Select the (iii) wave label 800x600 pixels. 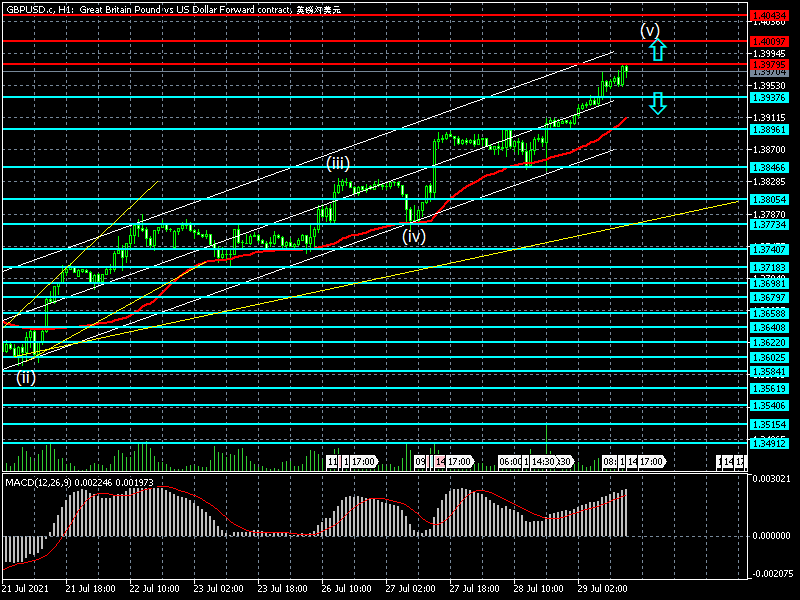click(337, 162)
